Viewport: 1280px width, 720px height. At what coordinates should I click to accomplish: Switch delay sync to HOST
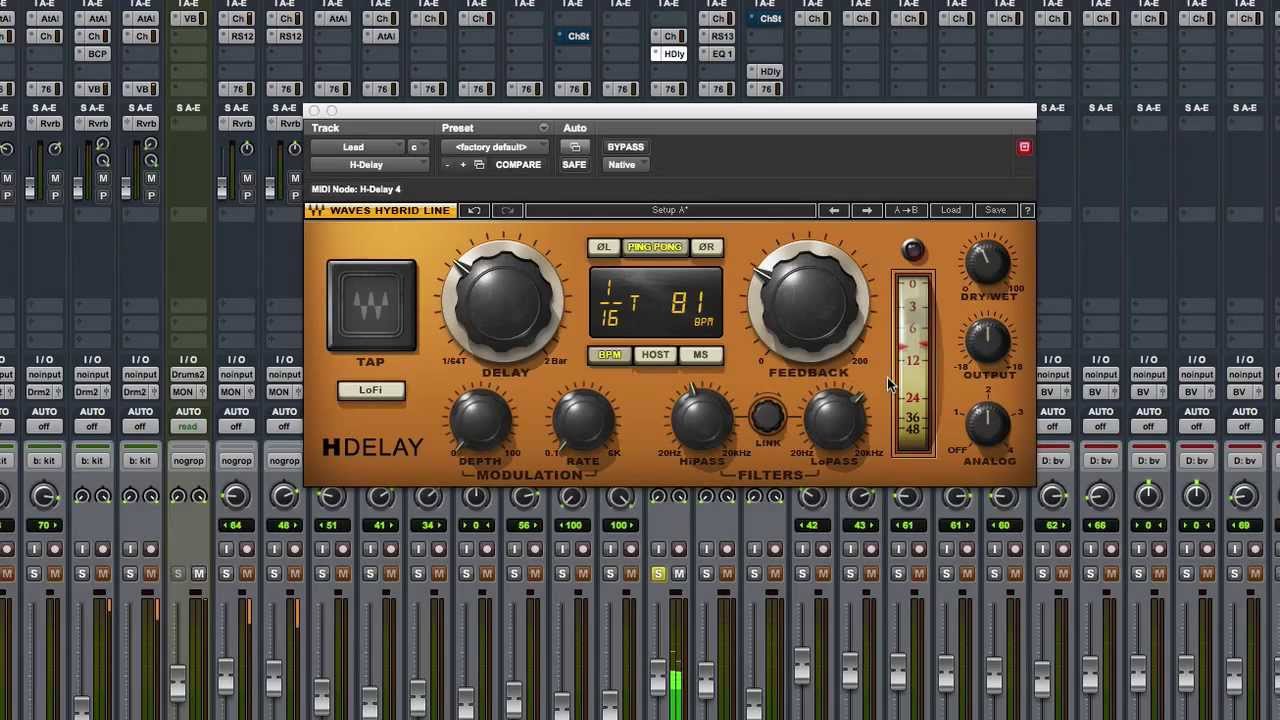point(655,355)
